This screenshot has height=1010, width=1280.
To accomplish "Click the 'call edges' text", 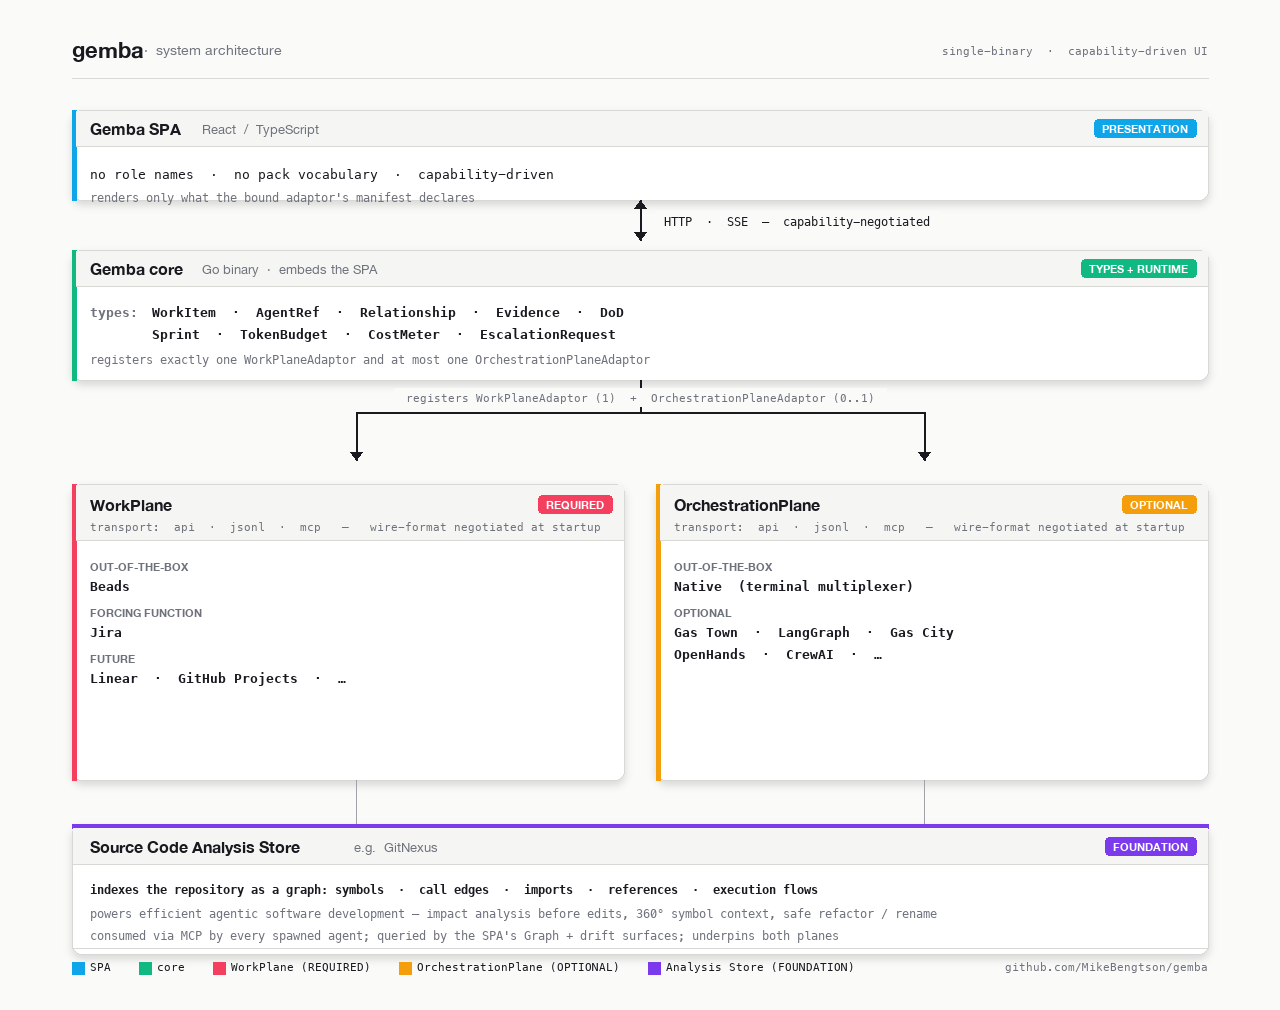I will tap(454, 889).
